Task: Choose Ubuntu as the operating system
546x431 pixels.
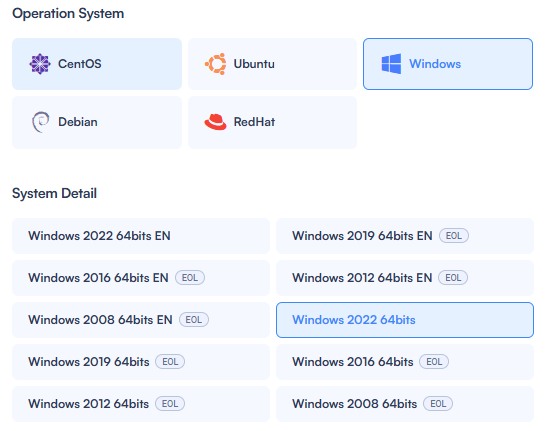Action: [272, 64]
